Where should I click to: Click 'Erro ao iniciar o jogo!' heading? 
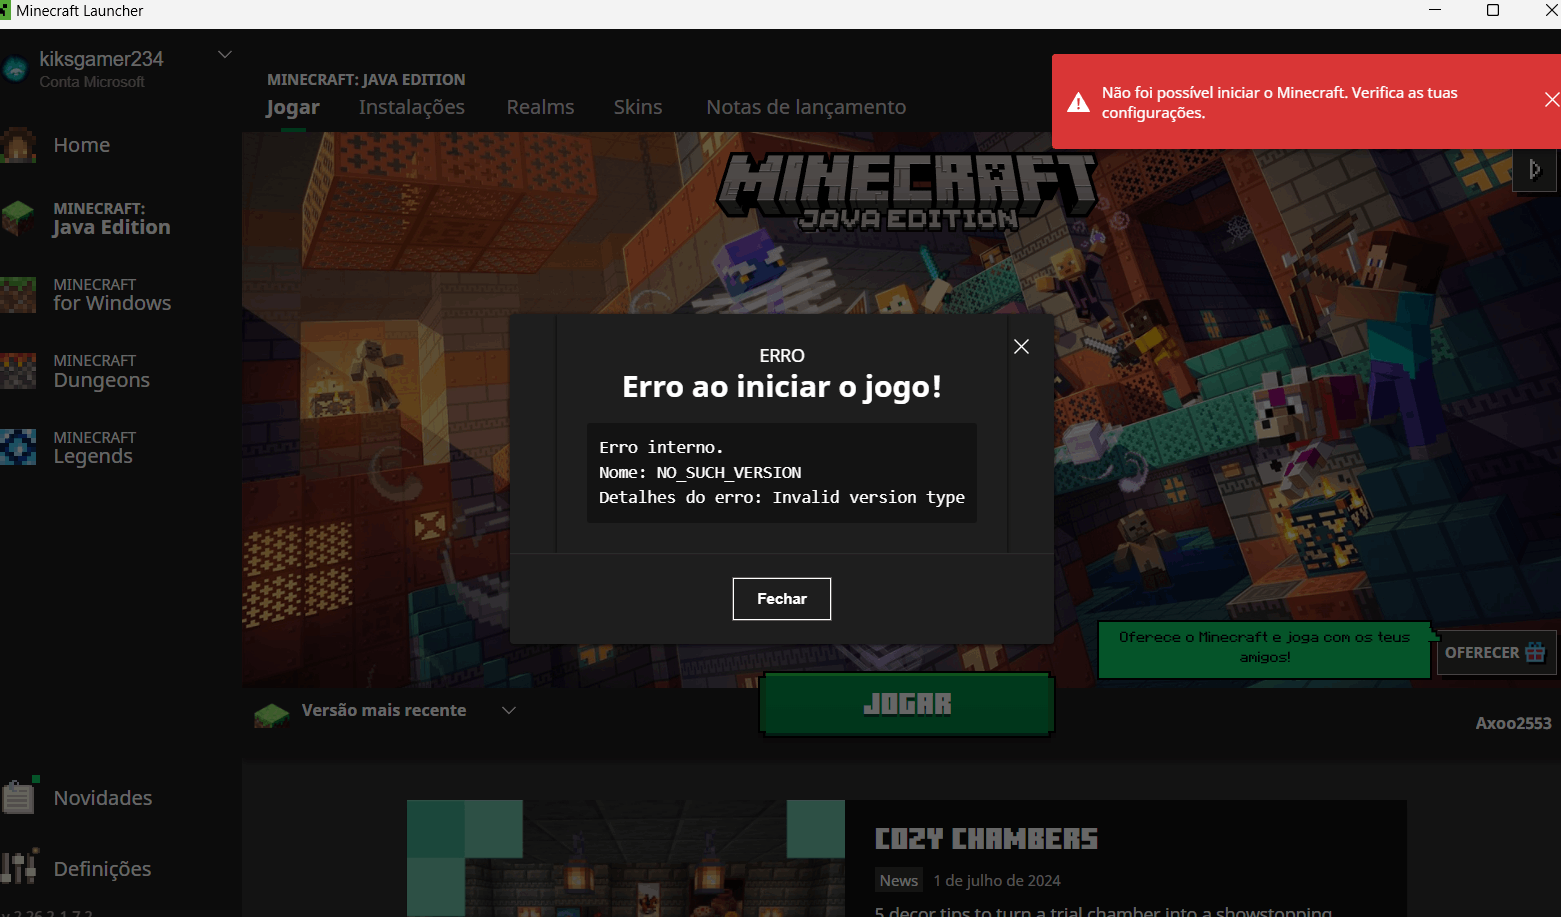782,387
